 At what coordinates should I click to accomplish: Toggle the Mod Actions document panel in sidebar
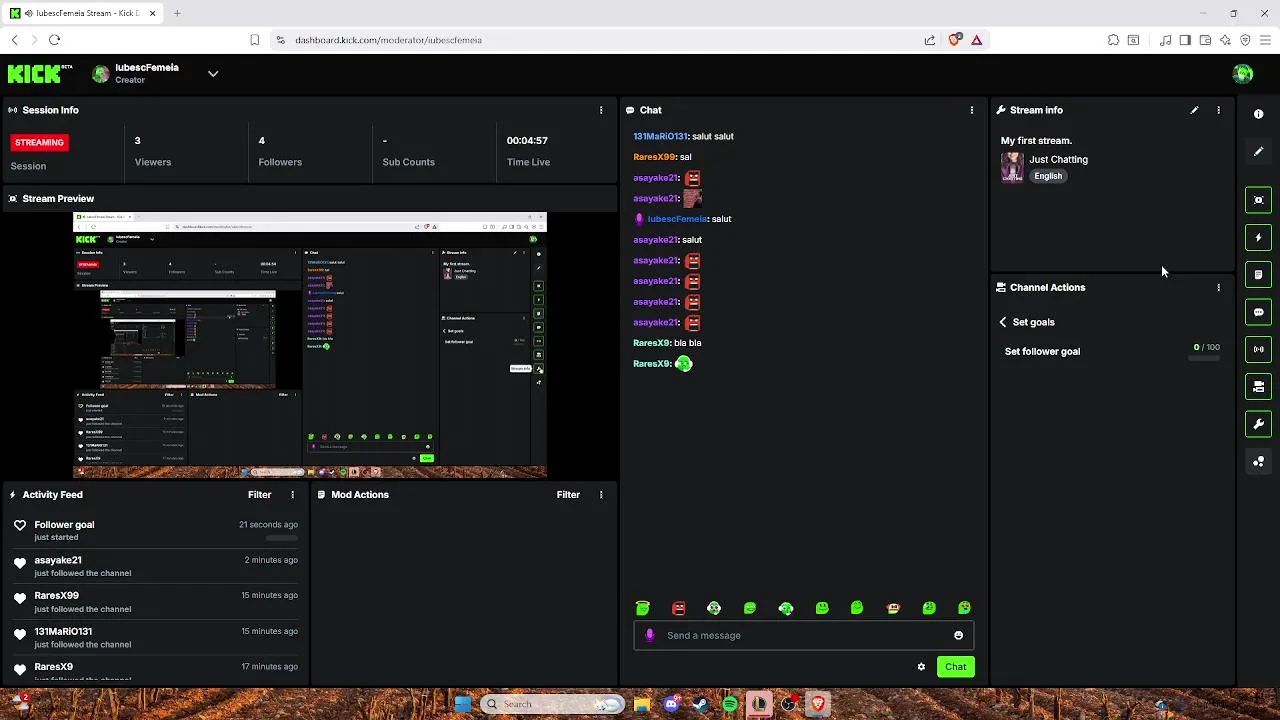pyautogui.click(x=1259, y=275)
